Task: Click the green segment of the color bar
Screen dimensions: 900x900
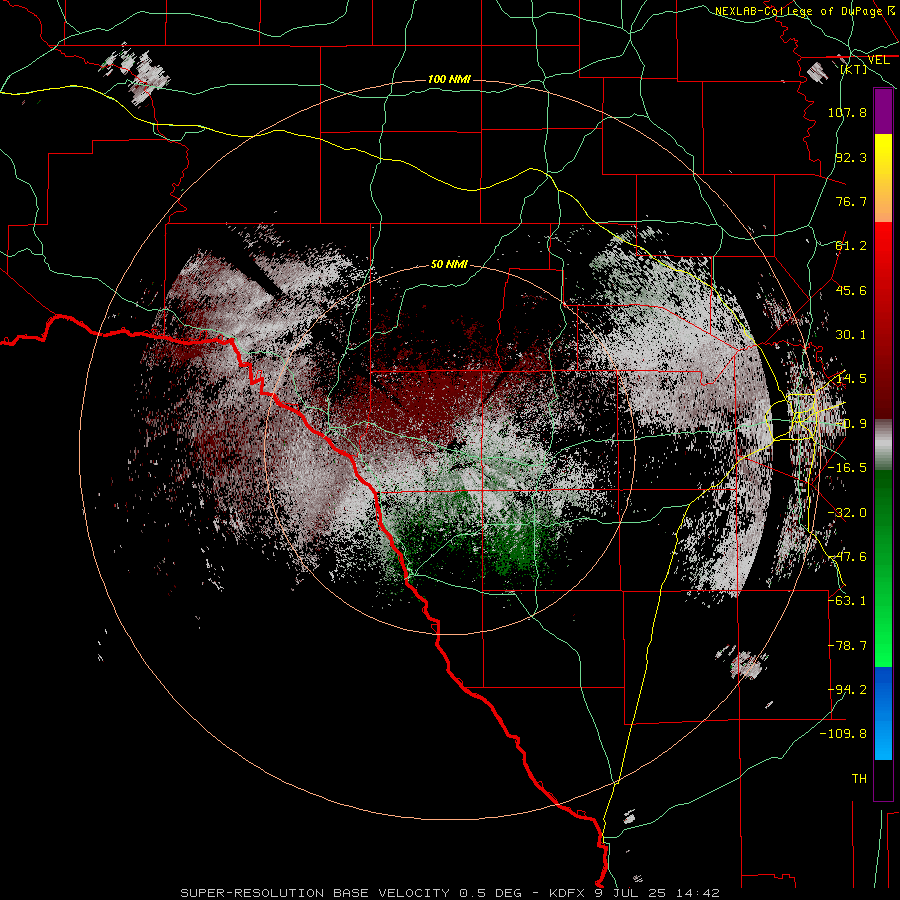Action: click(883, 568)
